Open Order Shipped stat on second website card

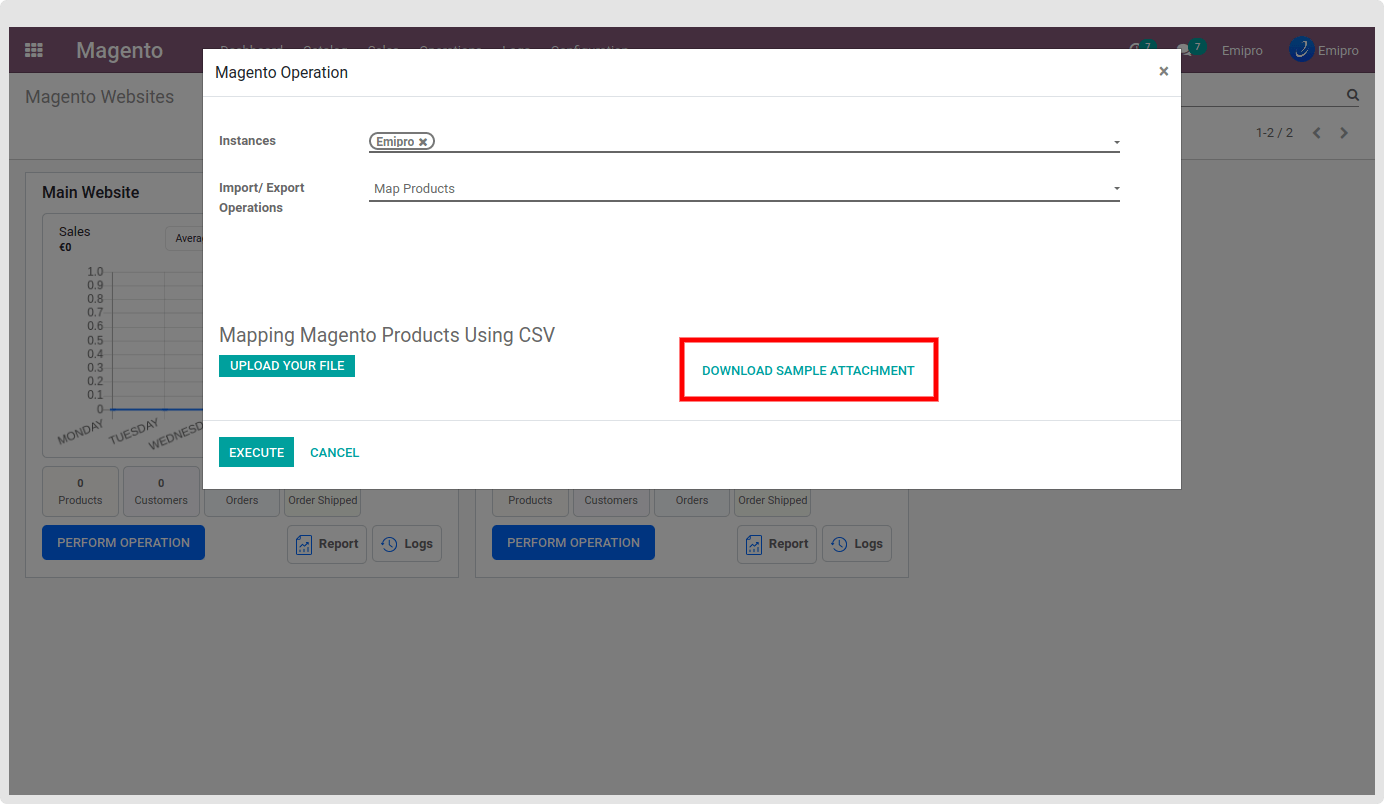pyautogui.click(x=773, y=500)
